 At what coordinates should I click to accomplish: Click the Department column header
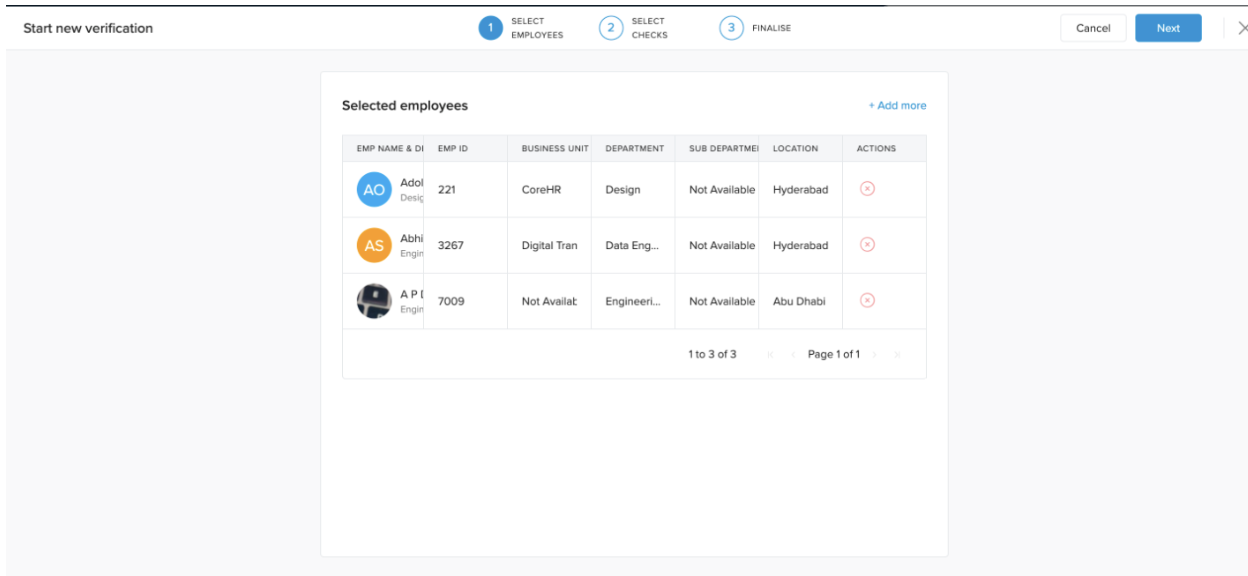point(634,149)
